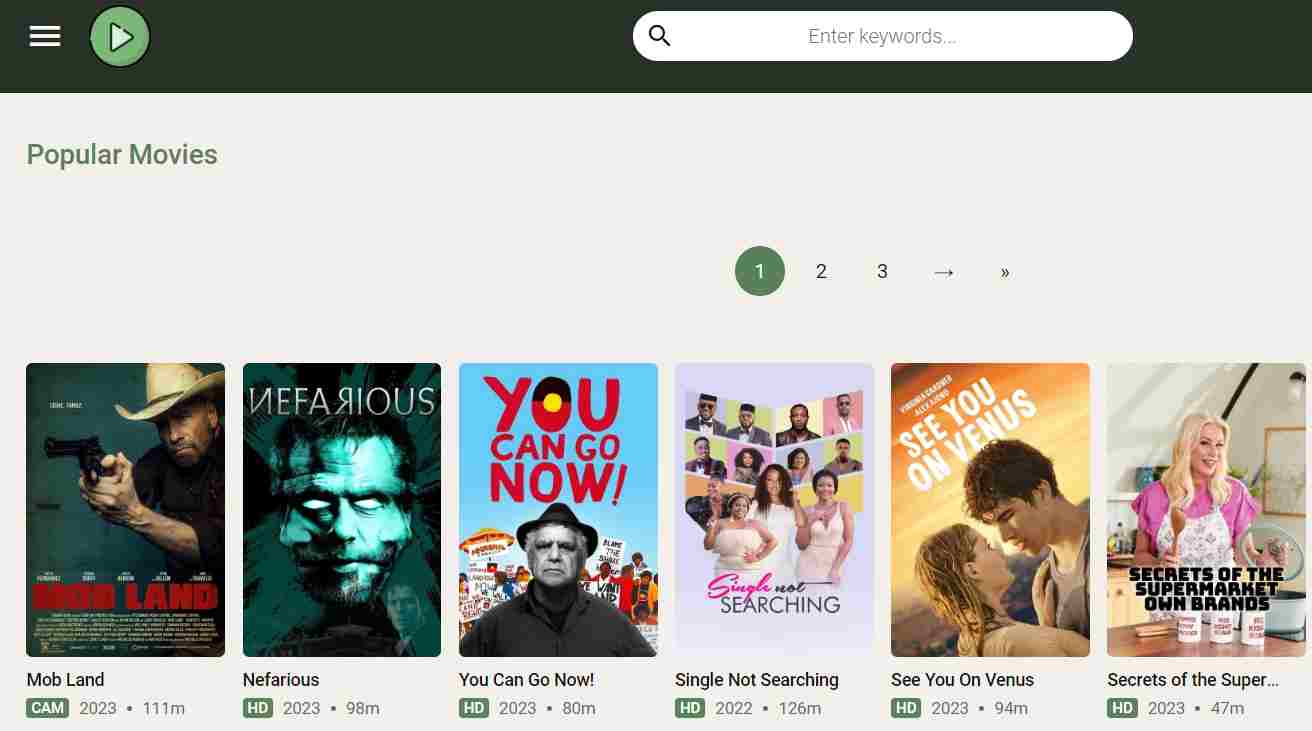
Task: Click the Nefarious title link
Action: [x=281, y=680]
